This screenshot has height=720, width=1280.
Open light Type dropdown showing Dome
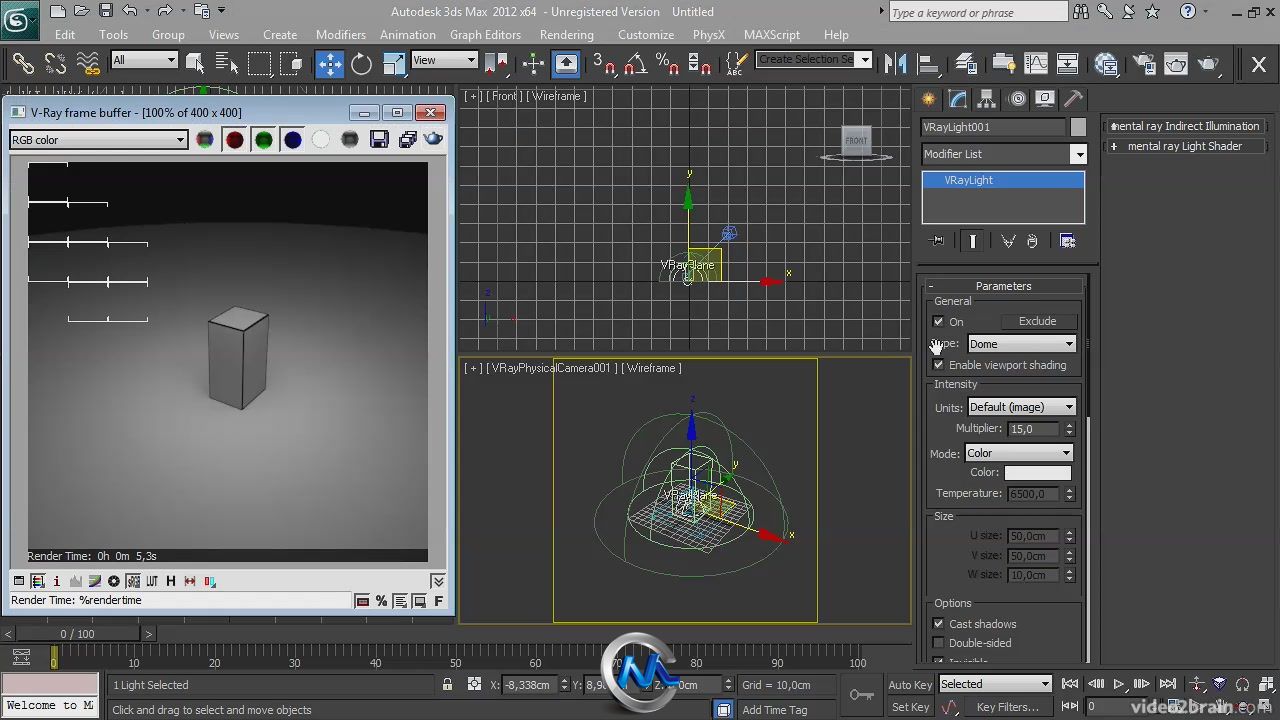tap(1021, 344)
